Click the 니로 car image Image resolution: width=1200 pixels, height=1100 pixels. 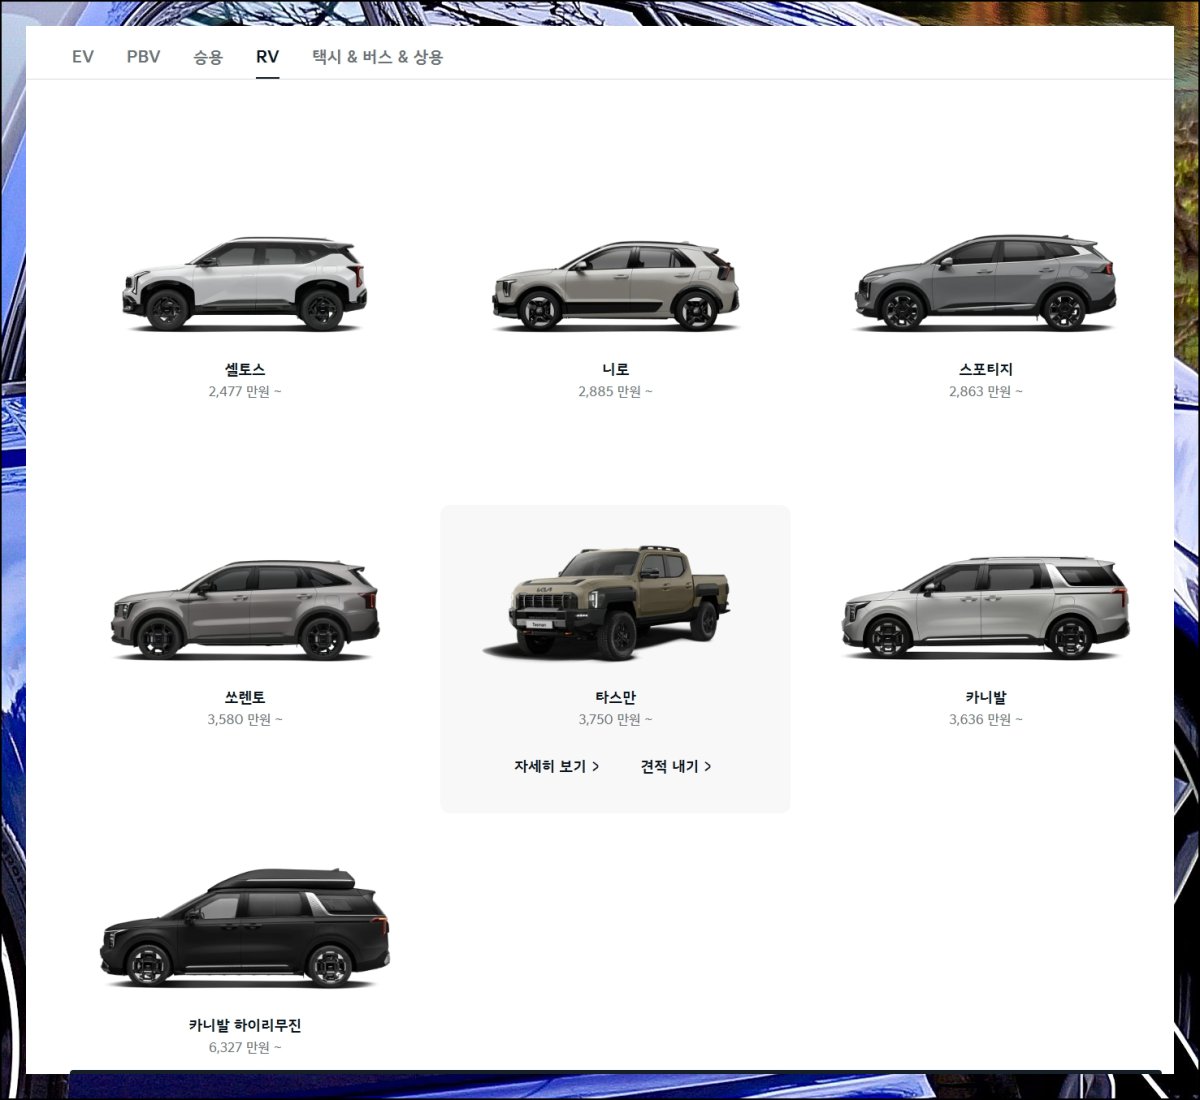coord(615,285)
